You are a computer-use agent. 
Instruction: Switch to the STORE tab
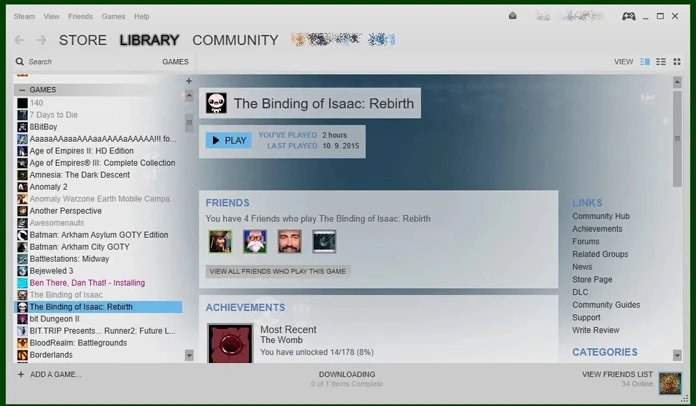pos(83,40)
